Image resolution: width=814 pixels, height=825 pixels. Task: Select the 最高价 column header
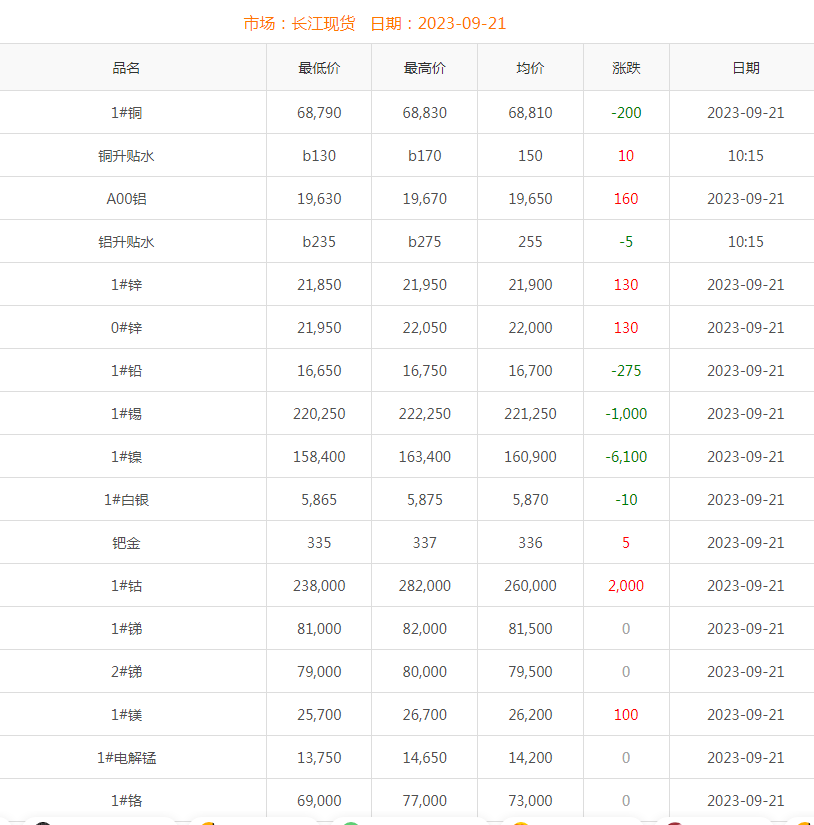(425, 68)
